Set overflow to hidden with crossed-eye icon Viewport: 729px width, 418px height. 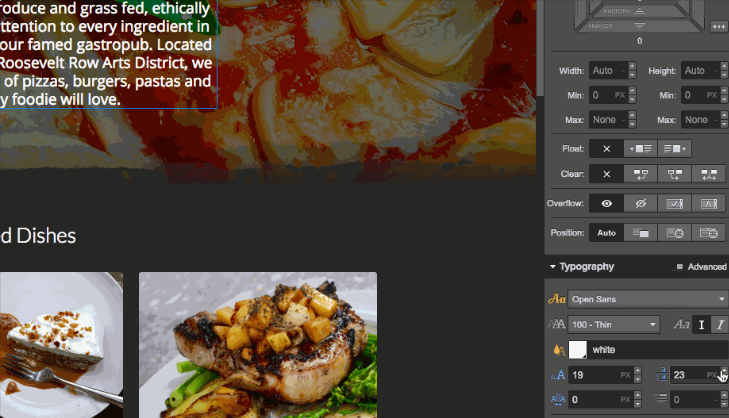pyautogui.click(x=640, y=204)
